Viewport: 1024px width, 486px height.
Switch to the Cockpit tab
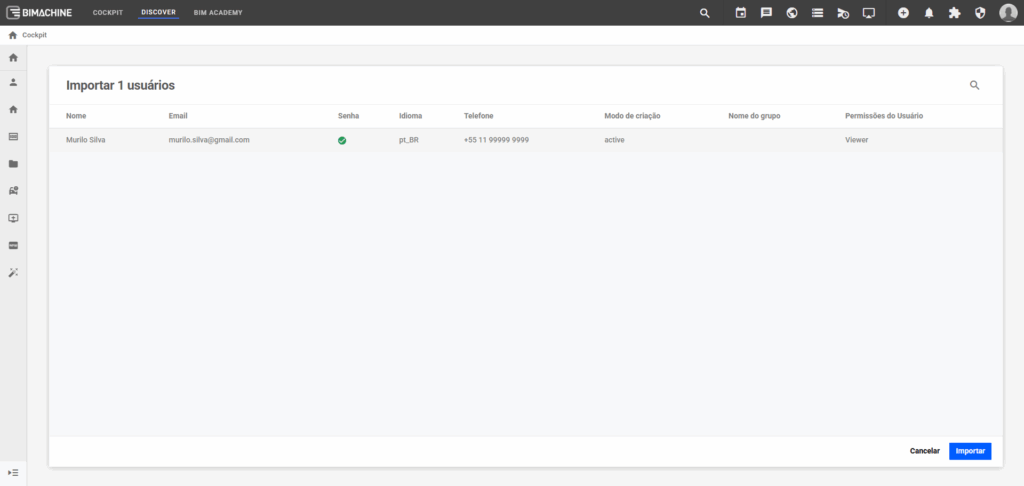(108, 13)
